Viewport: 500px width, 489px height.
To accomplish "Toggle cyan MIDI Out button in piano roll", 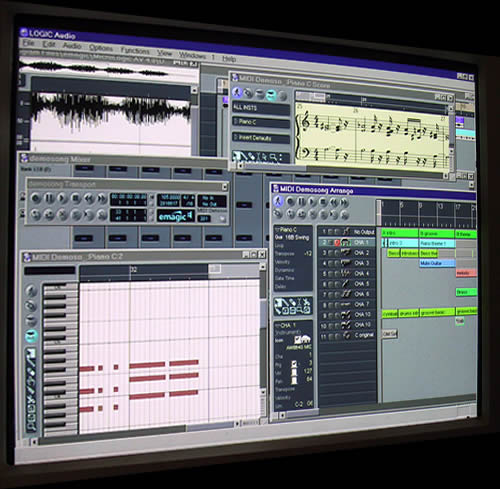I will point(31,336).
